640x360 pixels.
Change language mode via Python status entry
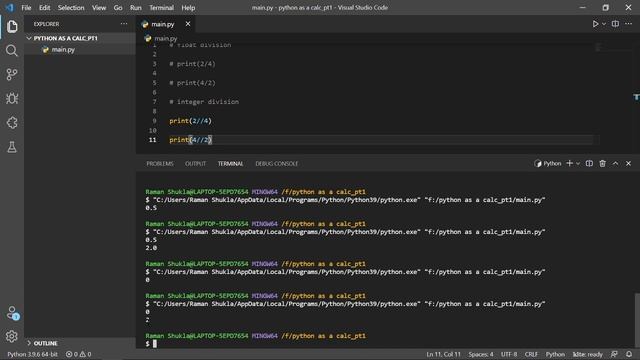(555, 354)
